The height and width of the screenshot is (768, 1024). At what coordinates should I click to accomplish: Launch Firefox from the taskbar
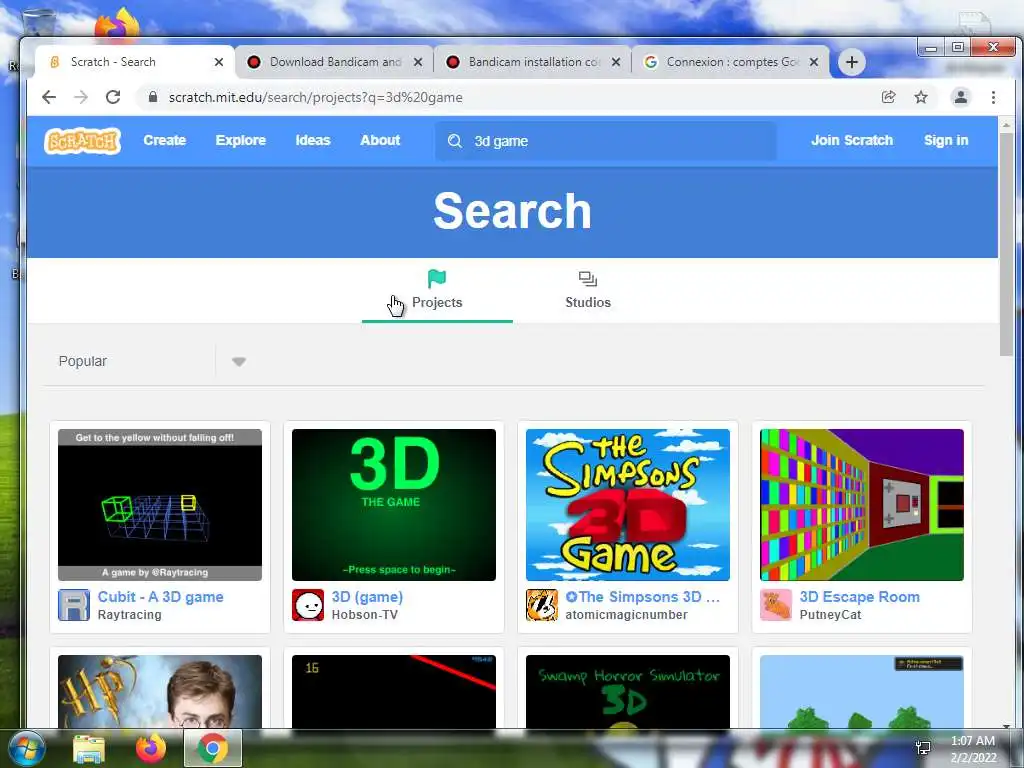coord(151,748)
